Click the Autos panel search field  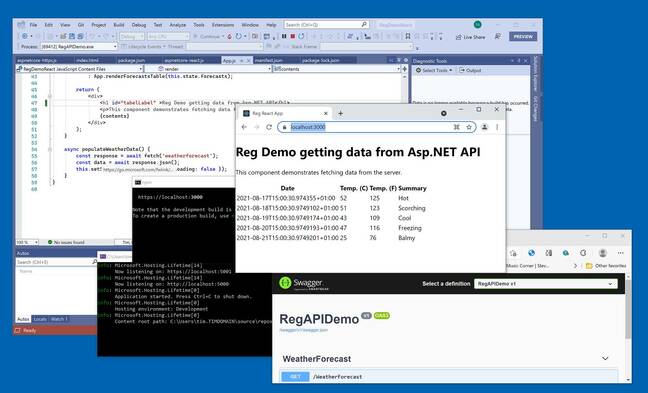click(57, 262)
